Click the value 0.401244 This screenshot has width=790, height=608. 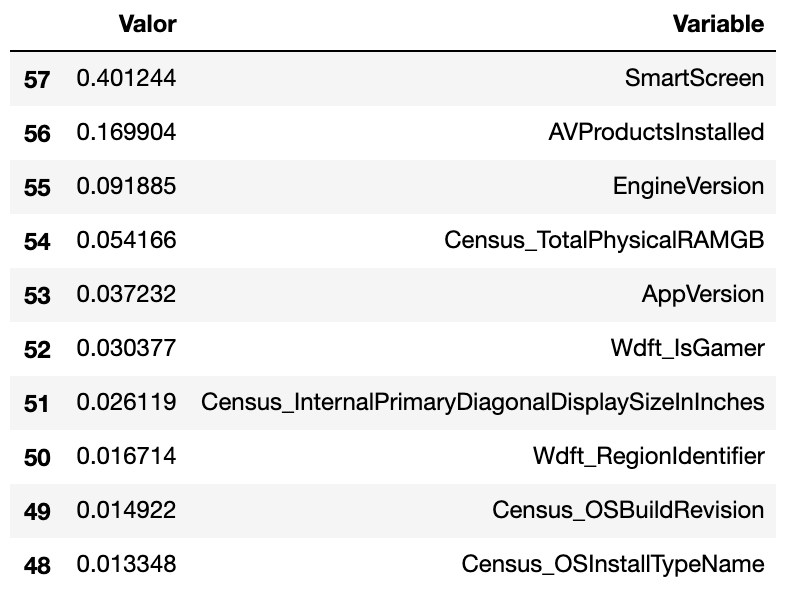point(126,78)
